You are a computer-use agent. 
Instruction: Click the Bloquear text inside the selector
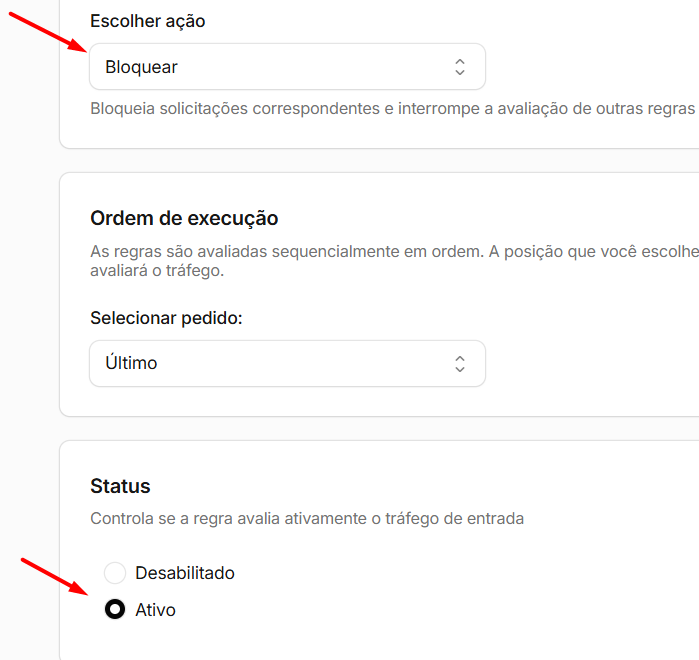tap(141, 67)
